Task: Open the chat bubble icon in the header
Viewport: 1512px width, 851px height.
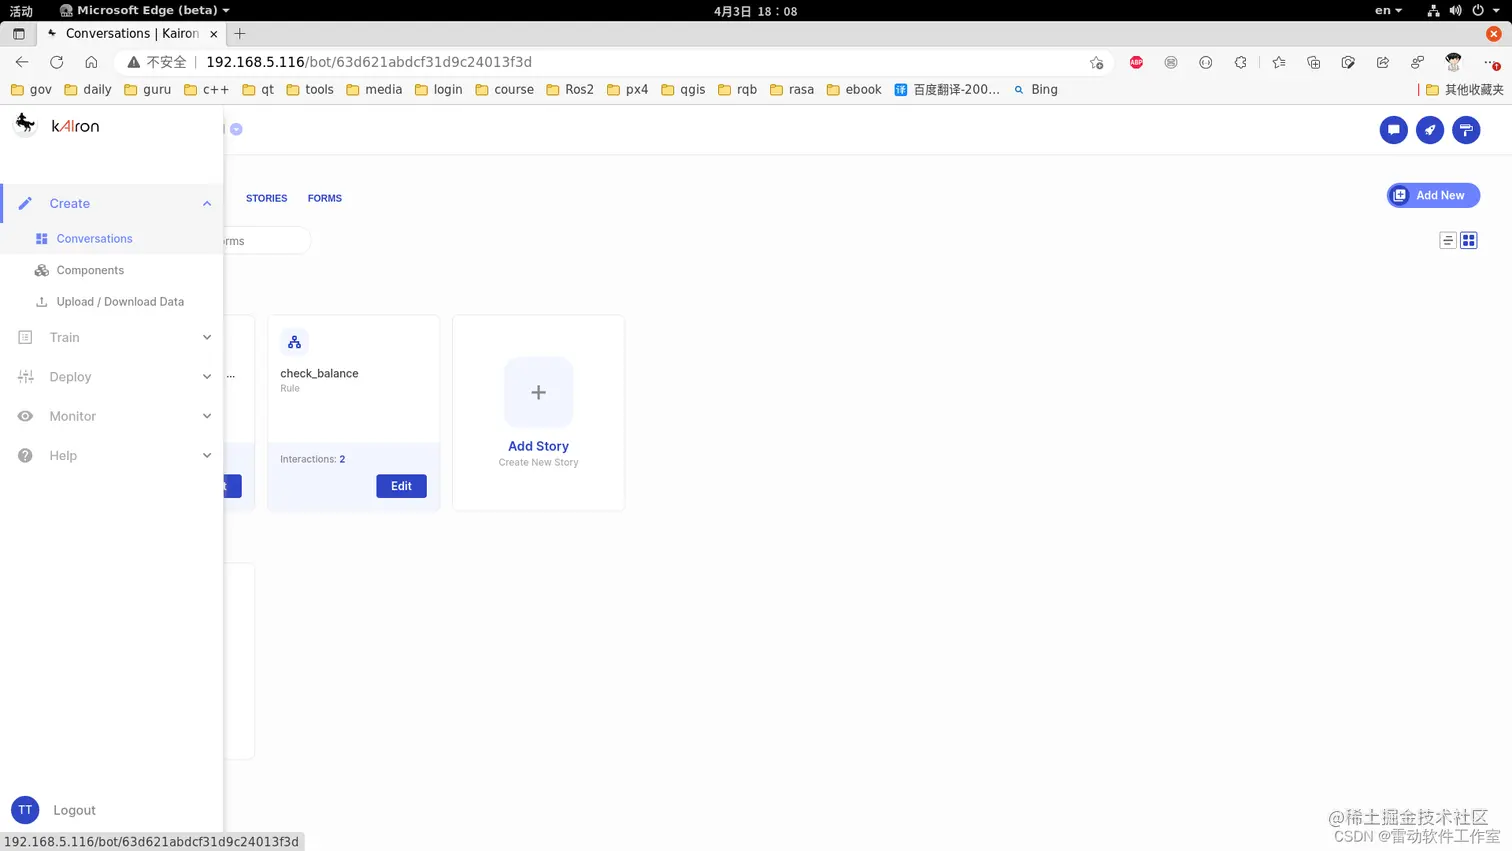Action: coord(1393,130)
